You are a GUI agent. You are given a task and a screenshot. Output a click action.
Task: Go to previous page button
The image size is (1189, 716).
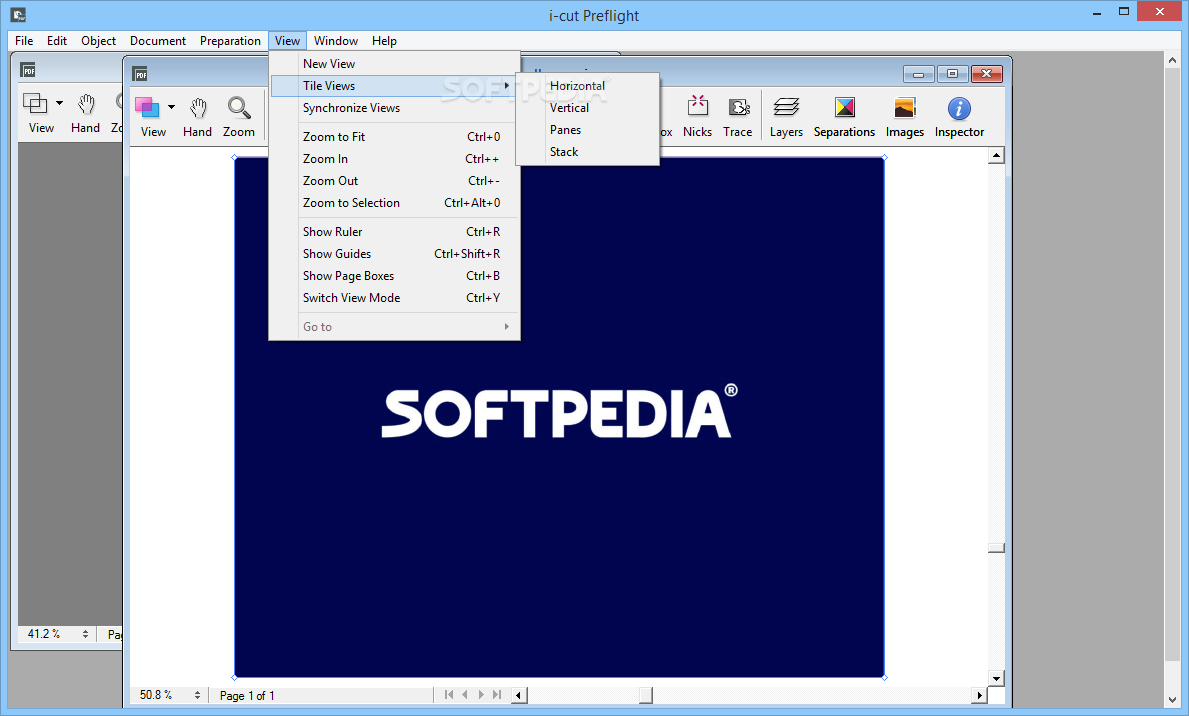465,694
